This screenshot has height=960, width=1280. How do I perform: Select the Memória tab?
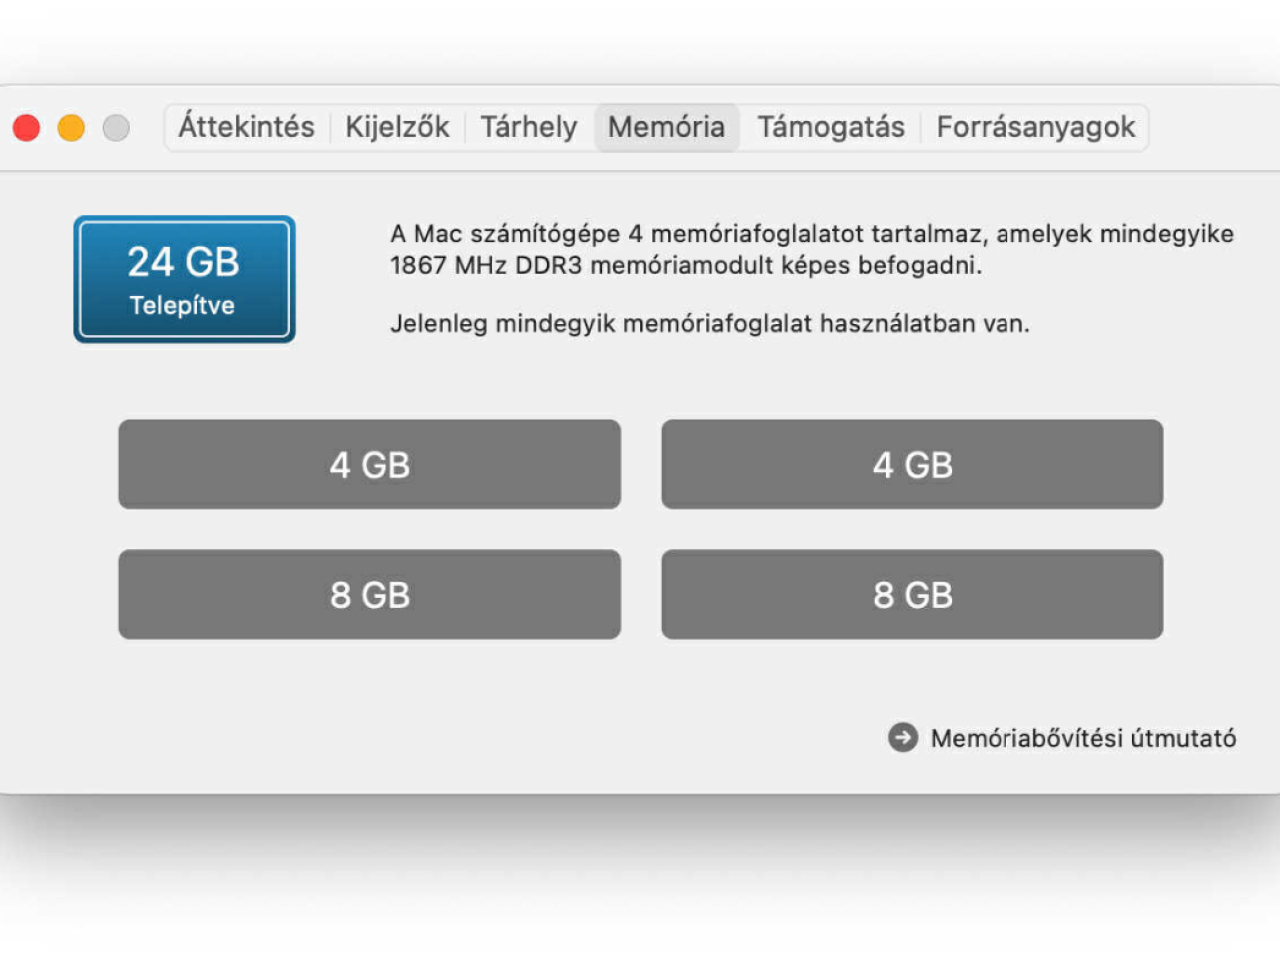666,127
